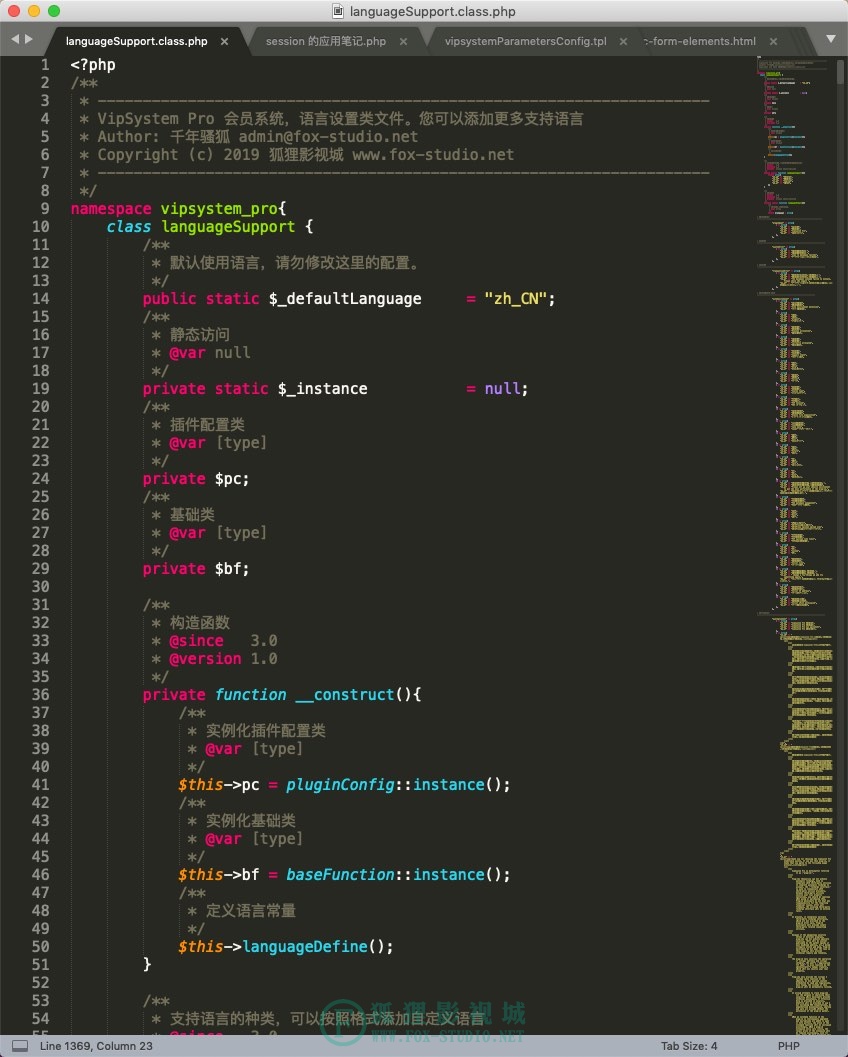Close the form-elements.html tab

pos(774,42)
